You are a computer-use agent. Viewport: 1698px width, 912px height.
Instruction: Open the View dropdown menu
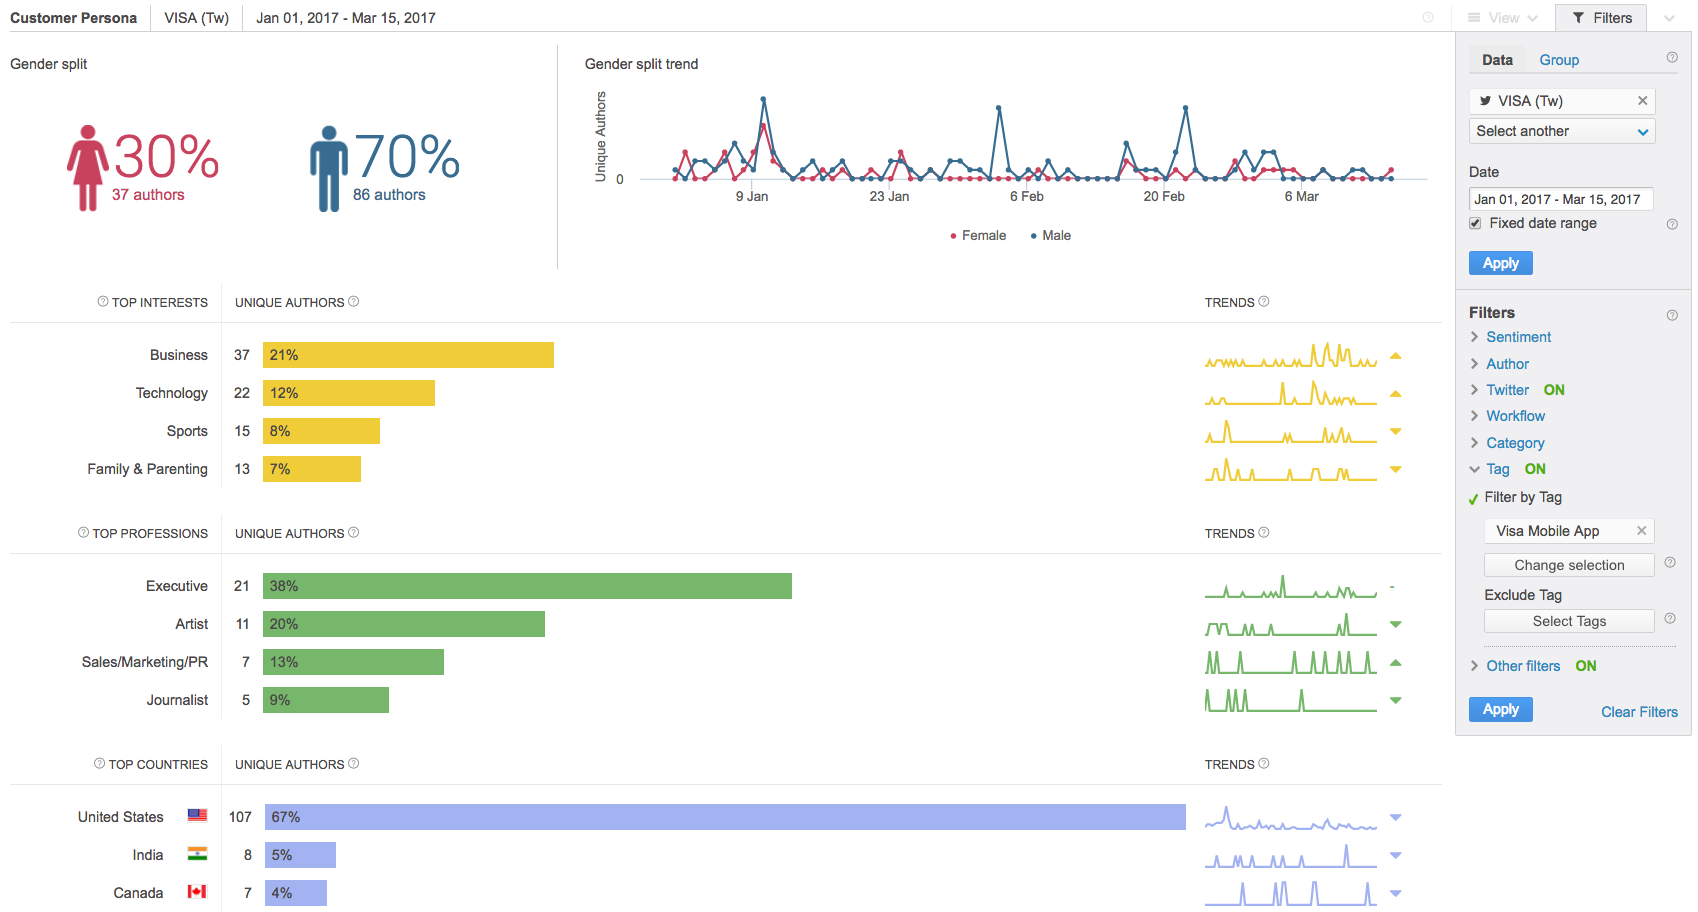[x=1503, y=18]
